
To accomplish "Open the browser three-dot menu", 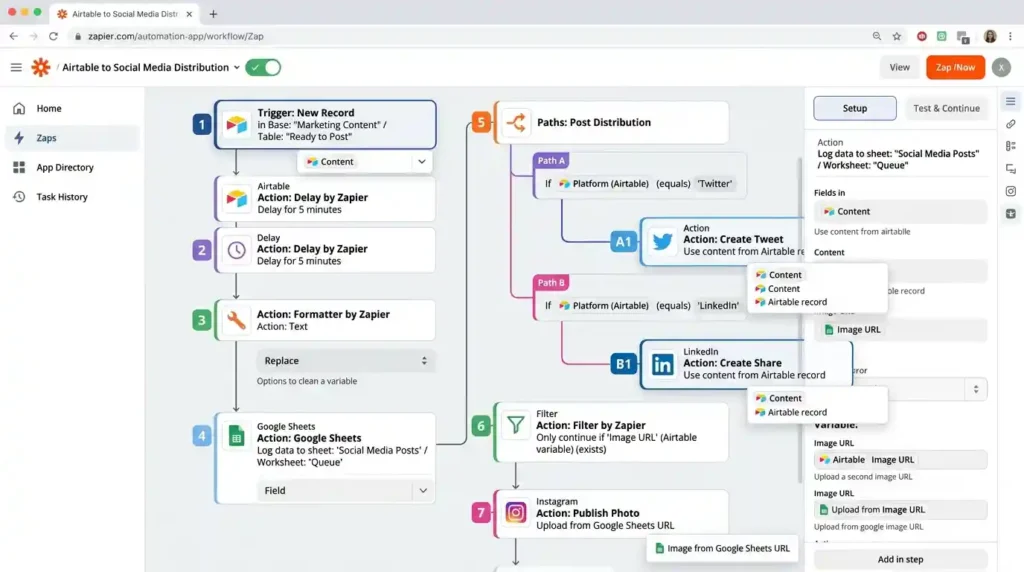I will point(1011,37).
